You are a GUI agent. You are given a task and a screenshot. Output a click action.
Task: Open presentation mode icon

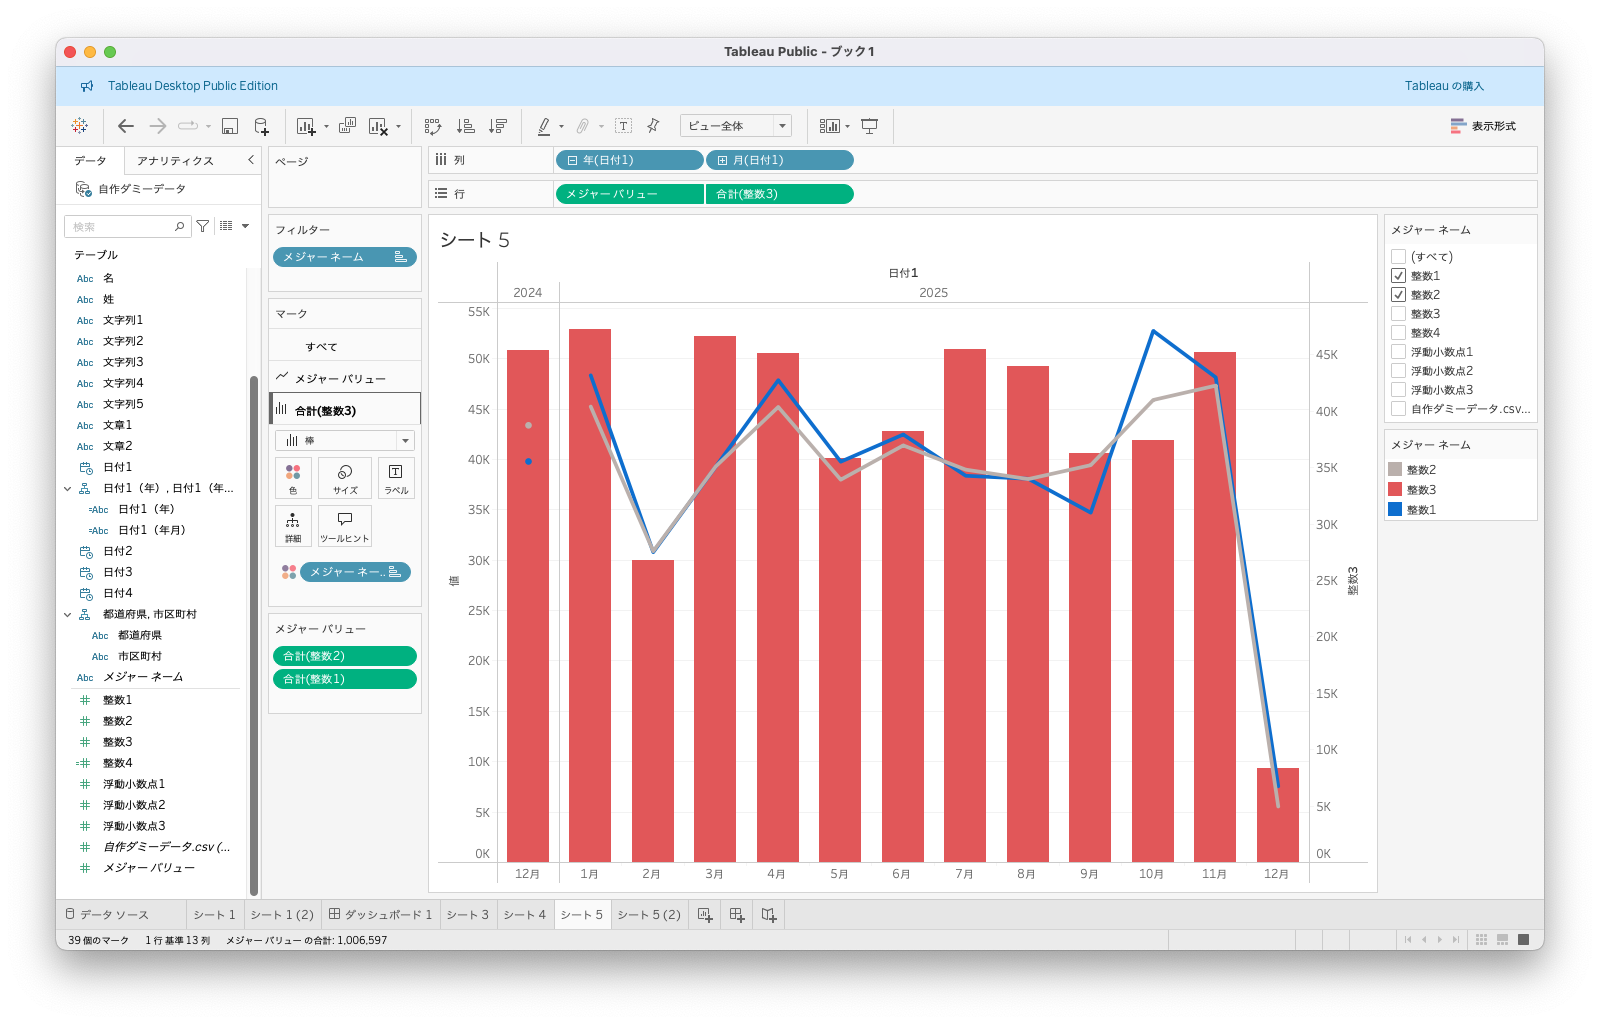870,126
